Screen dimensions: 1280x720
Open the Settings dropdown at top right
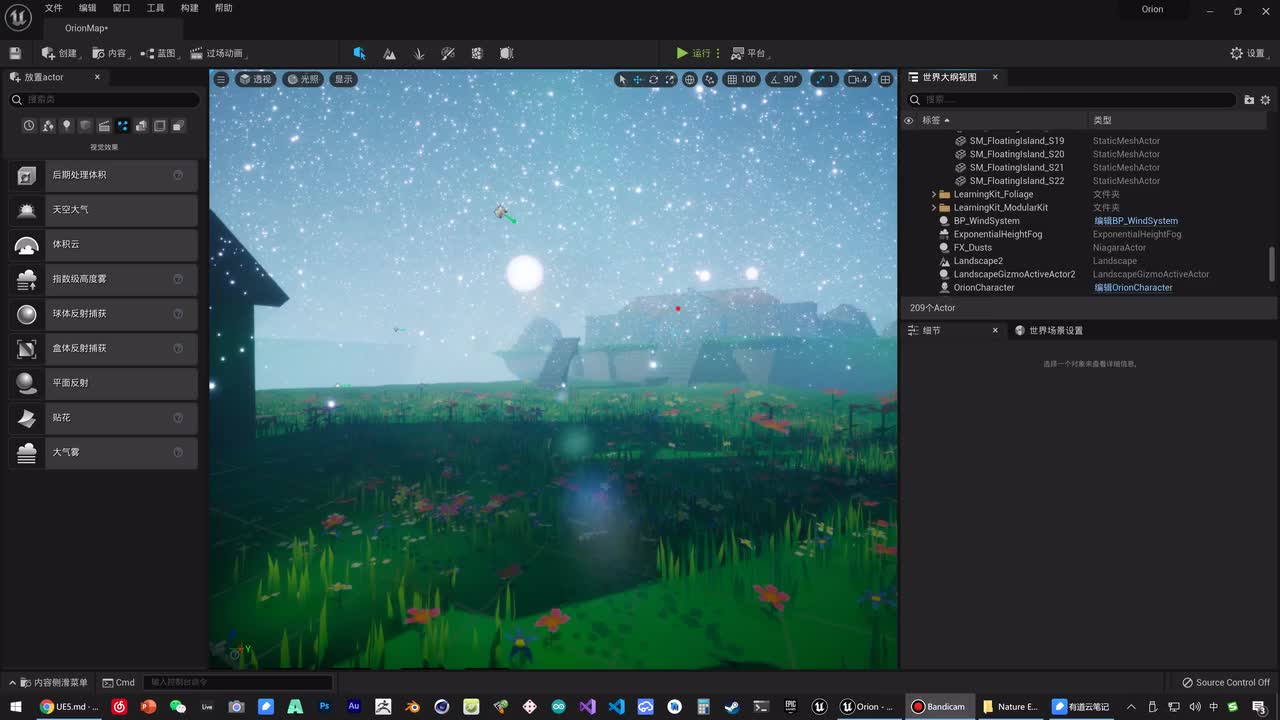click(x=1250, y=53)
